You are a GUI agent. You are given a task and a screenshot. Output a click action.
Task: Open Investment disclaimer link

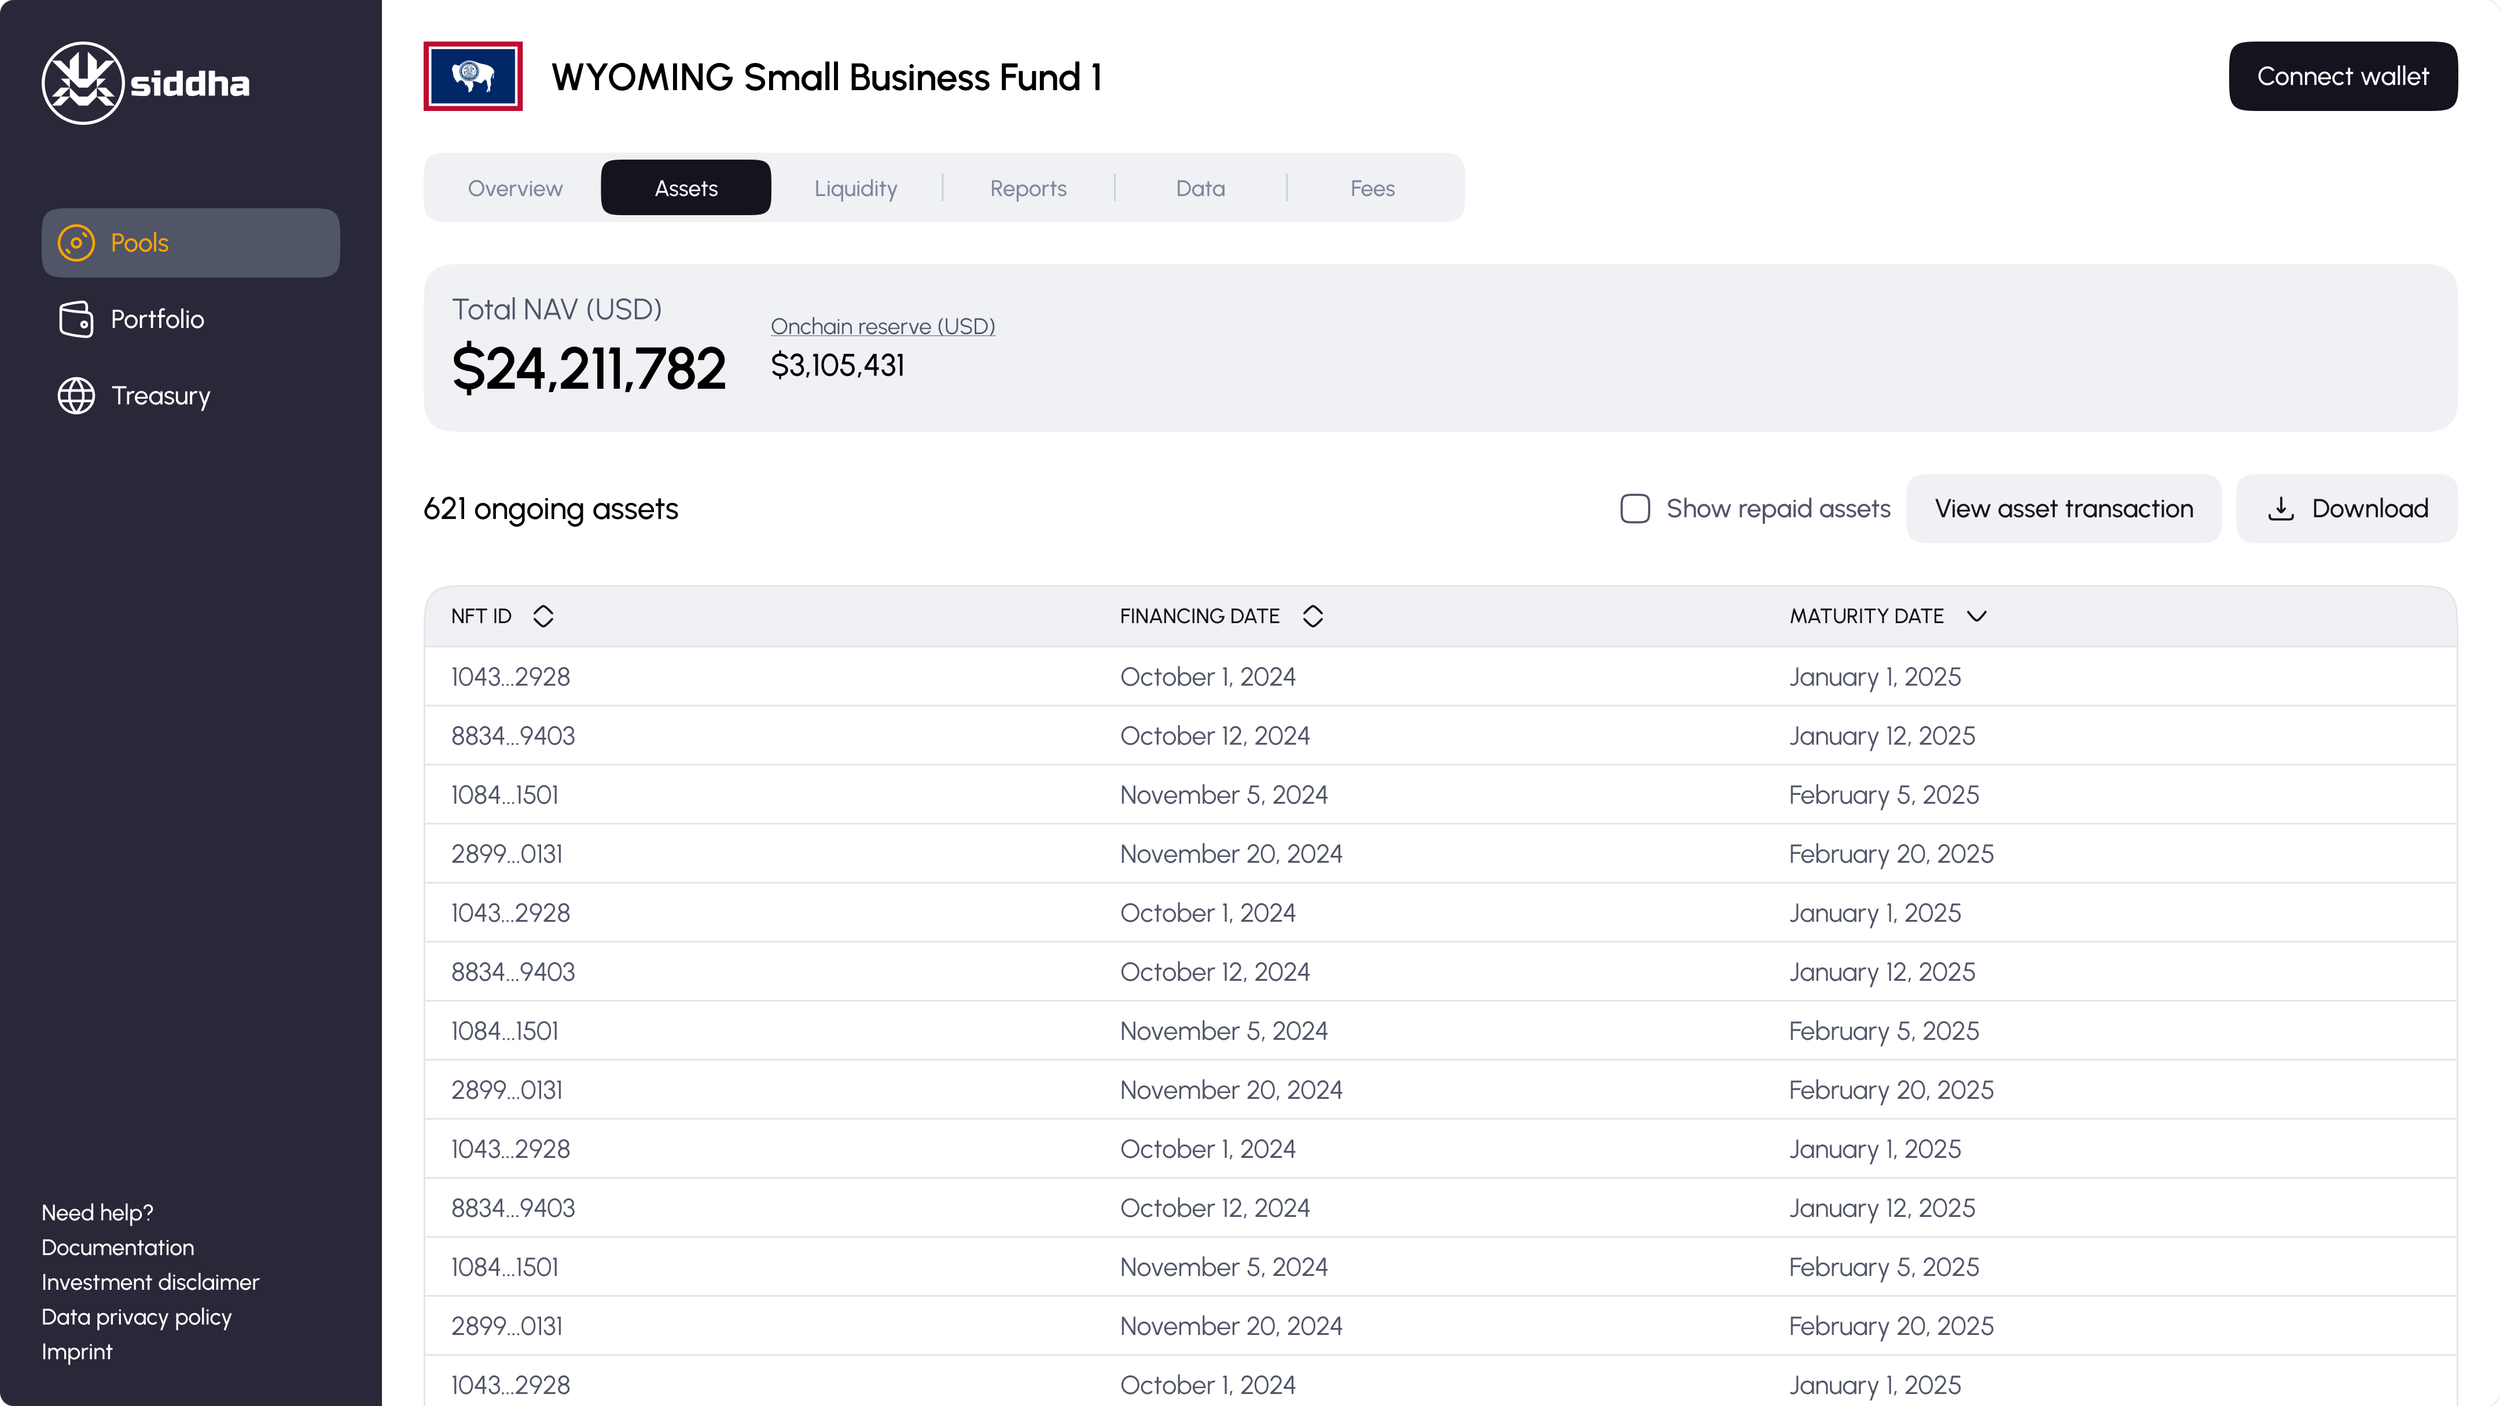[x=150, y=1282]
